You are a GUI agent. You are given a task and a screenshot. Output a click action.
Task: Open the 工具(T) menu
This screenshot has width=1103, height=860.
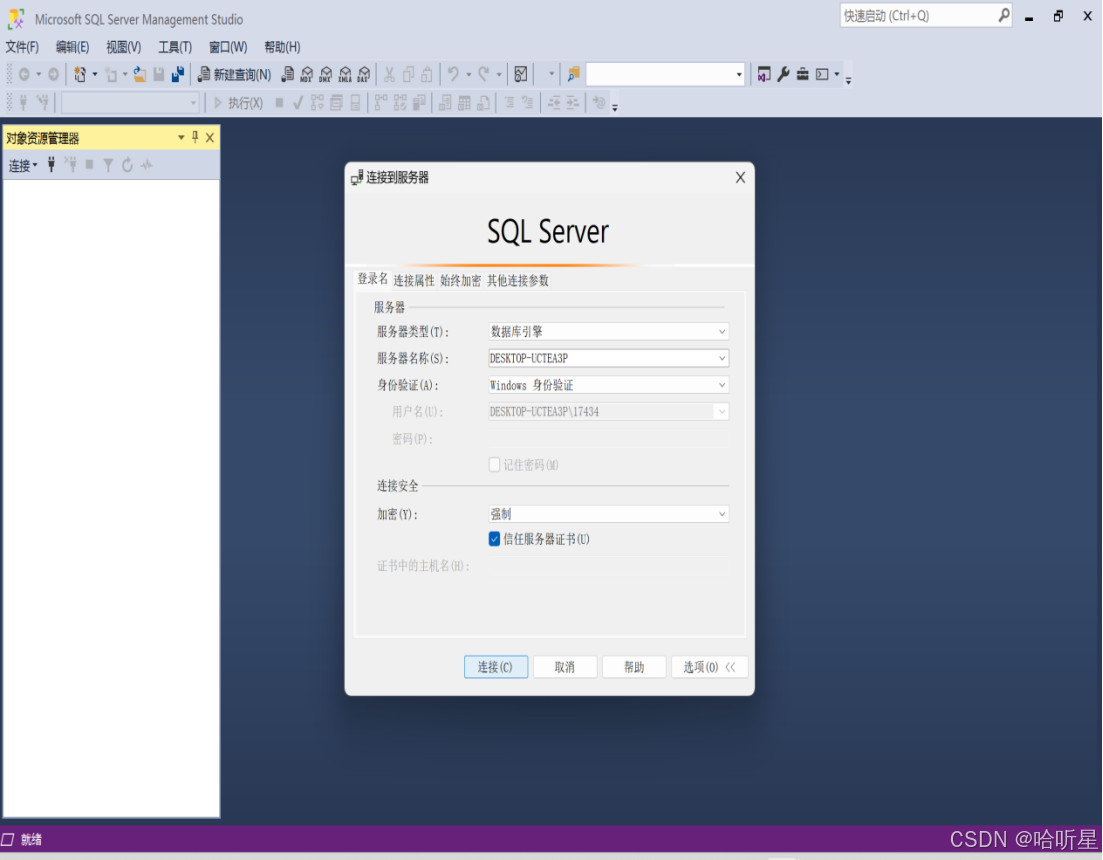[175, 47]
